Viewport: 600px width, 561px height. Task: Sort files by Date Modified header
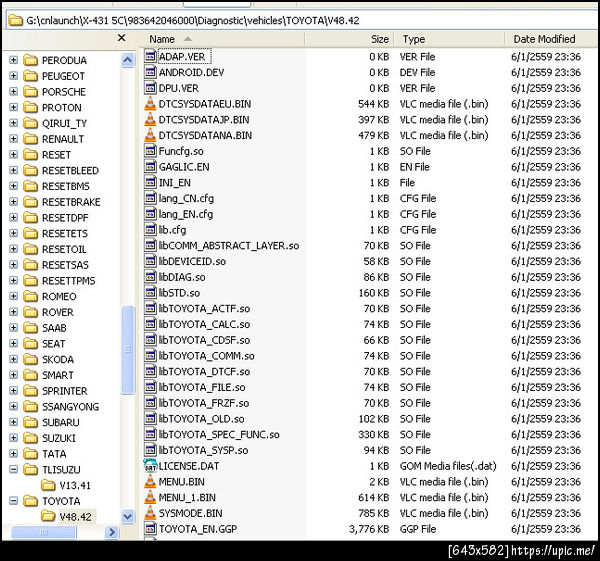[550, 39]
